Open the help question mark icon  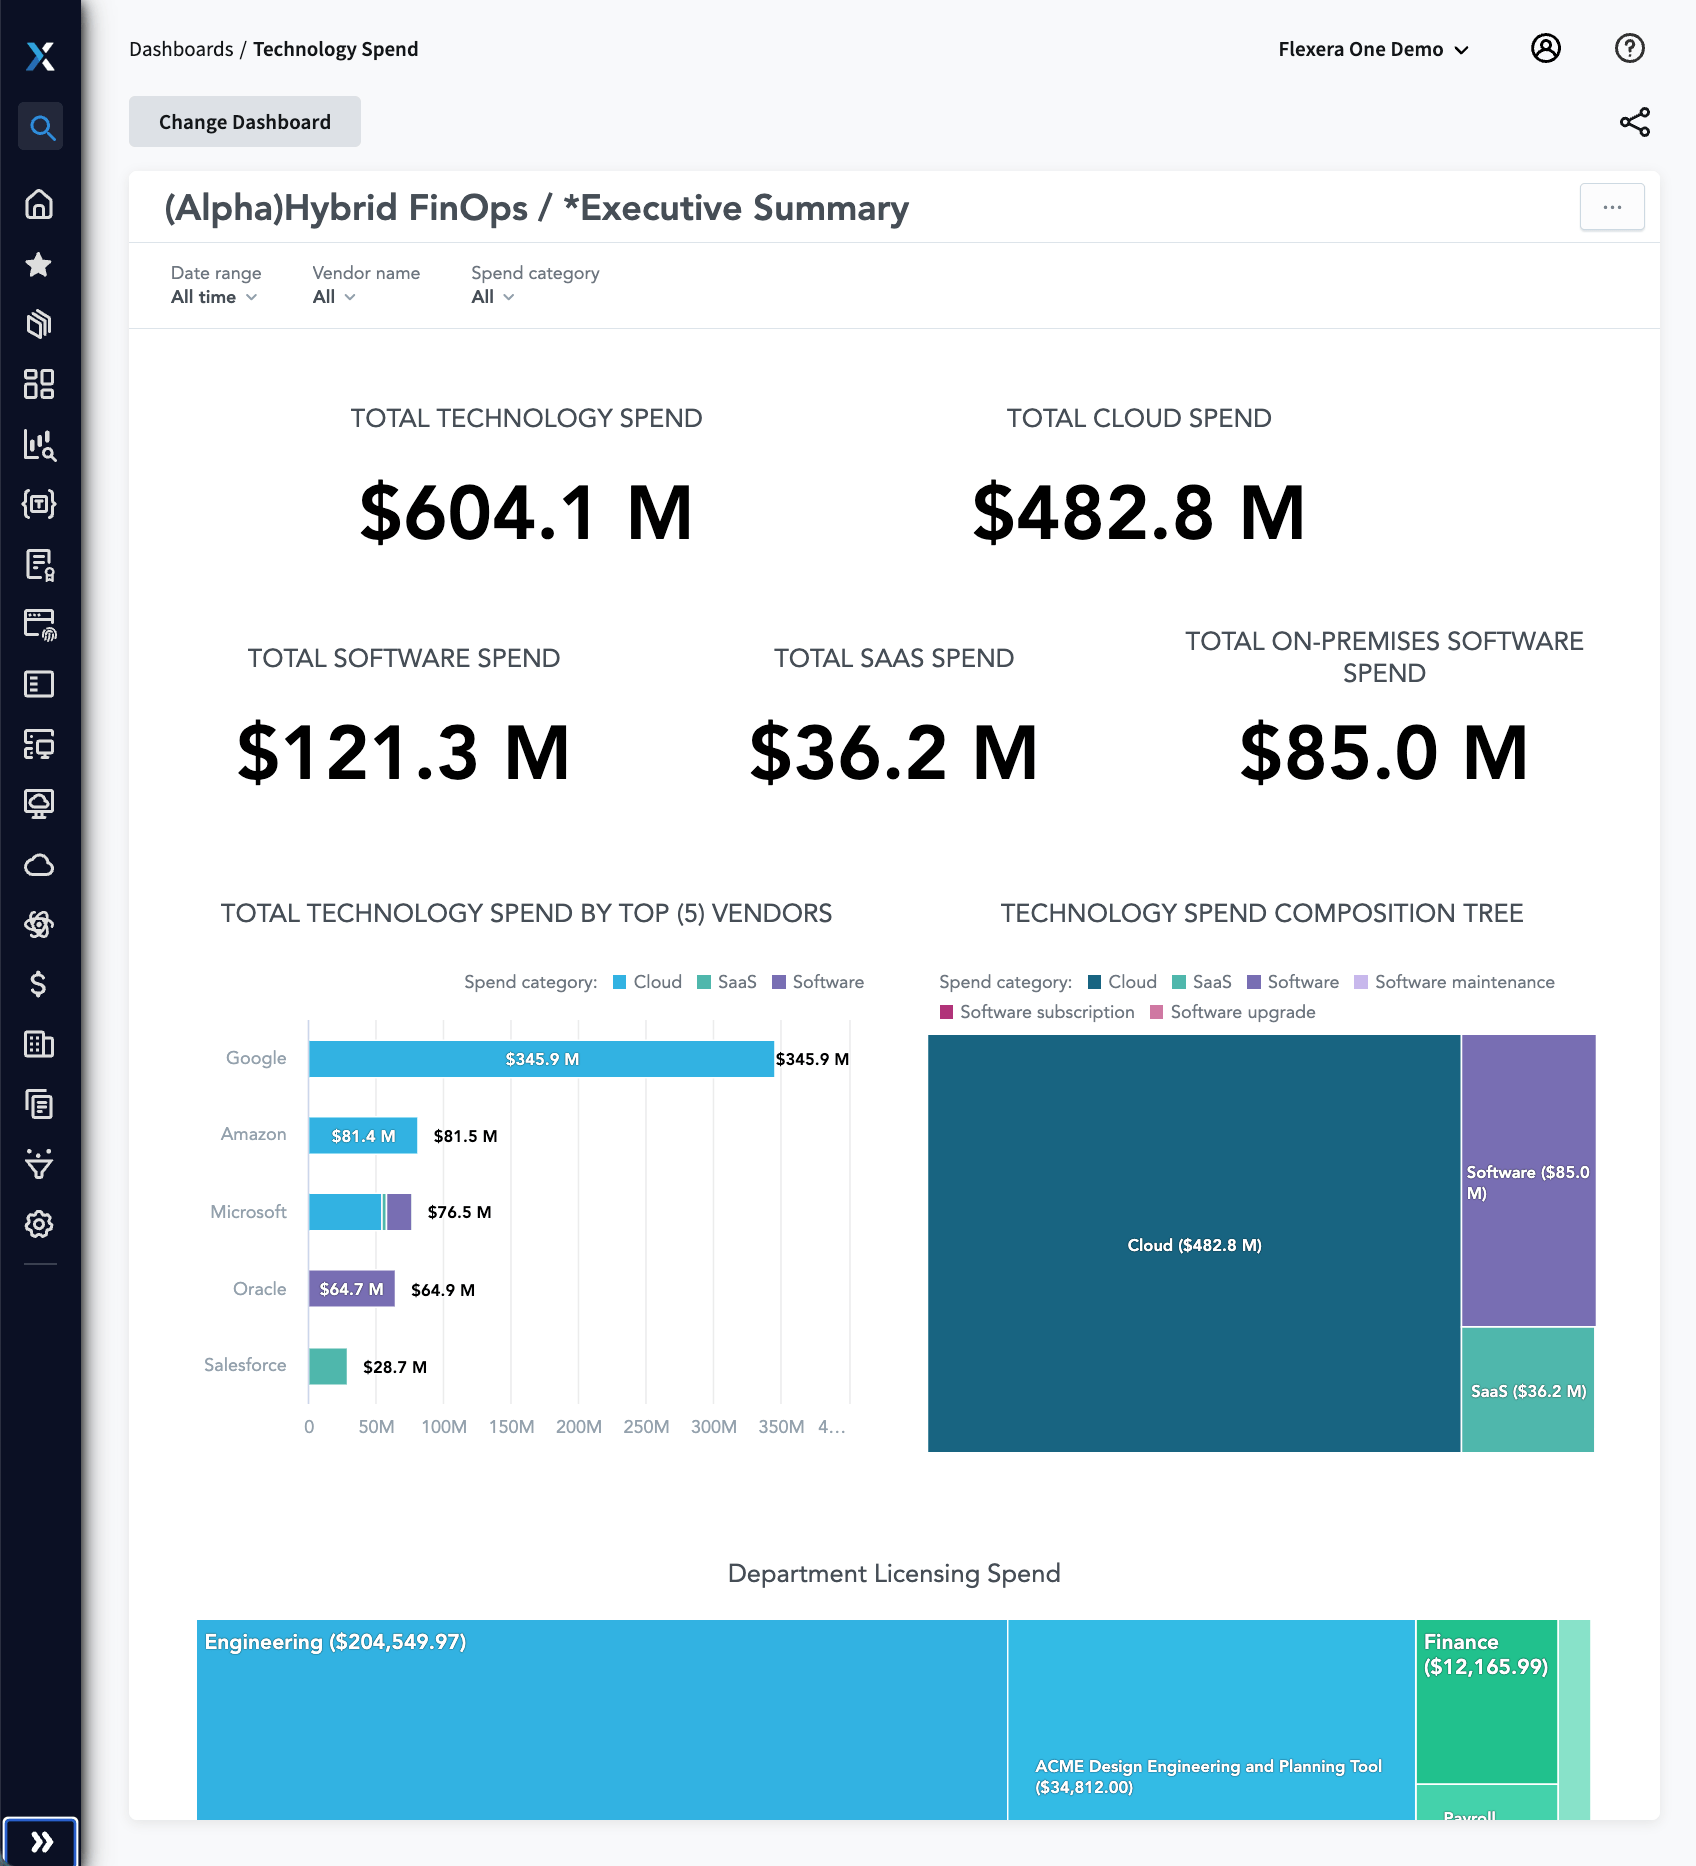1630,48
